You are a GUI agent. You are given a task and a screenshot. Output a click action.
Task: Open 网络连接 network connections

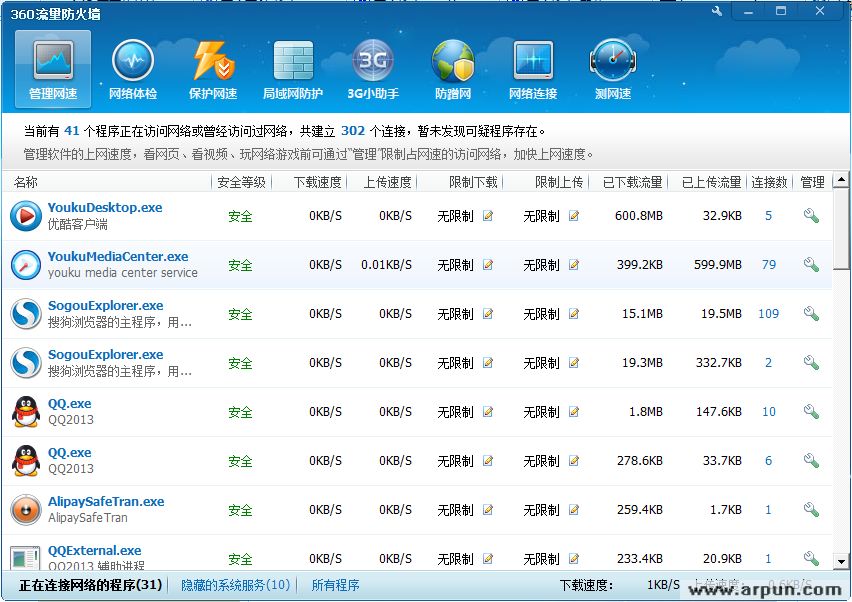coord(533,69)
